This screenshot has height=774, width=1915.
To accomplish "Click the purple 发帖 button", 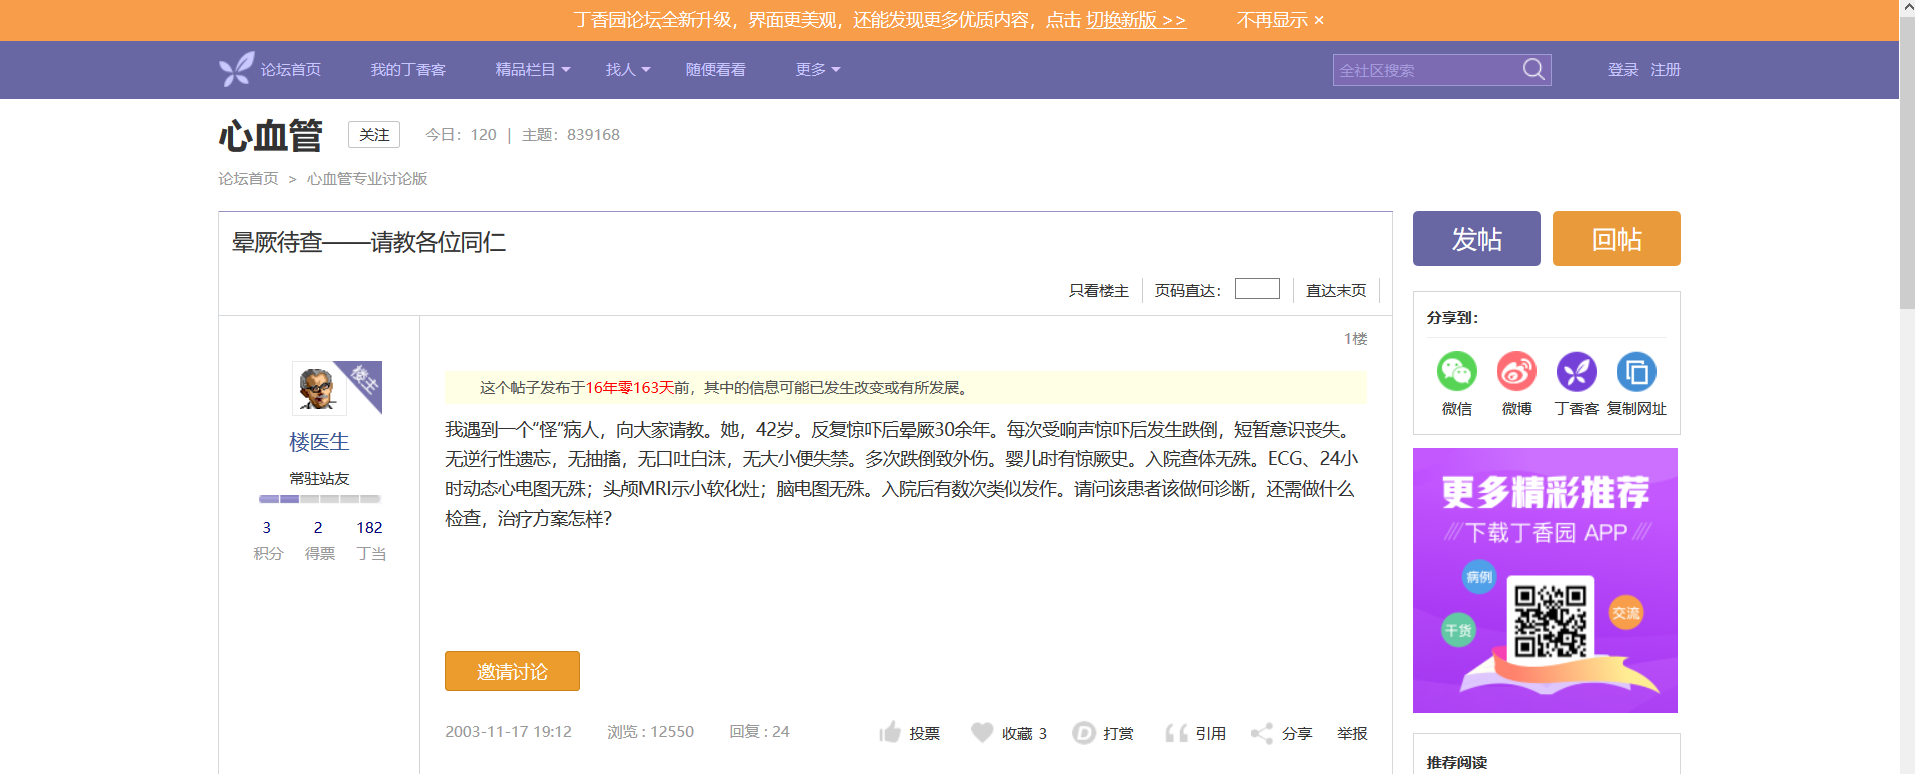I will tap(1477, 238).
